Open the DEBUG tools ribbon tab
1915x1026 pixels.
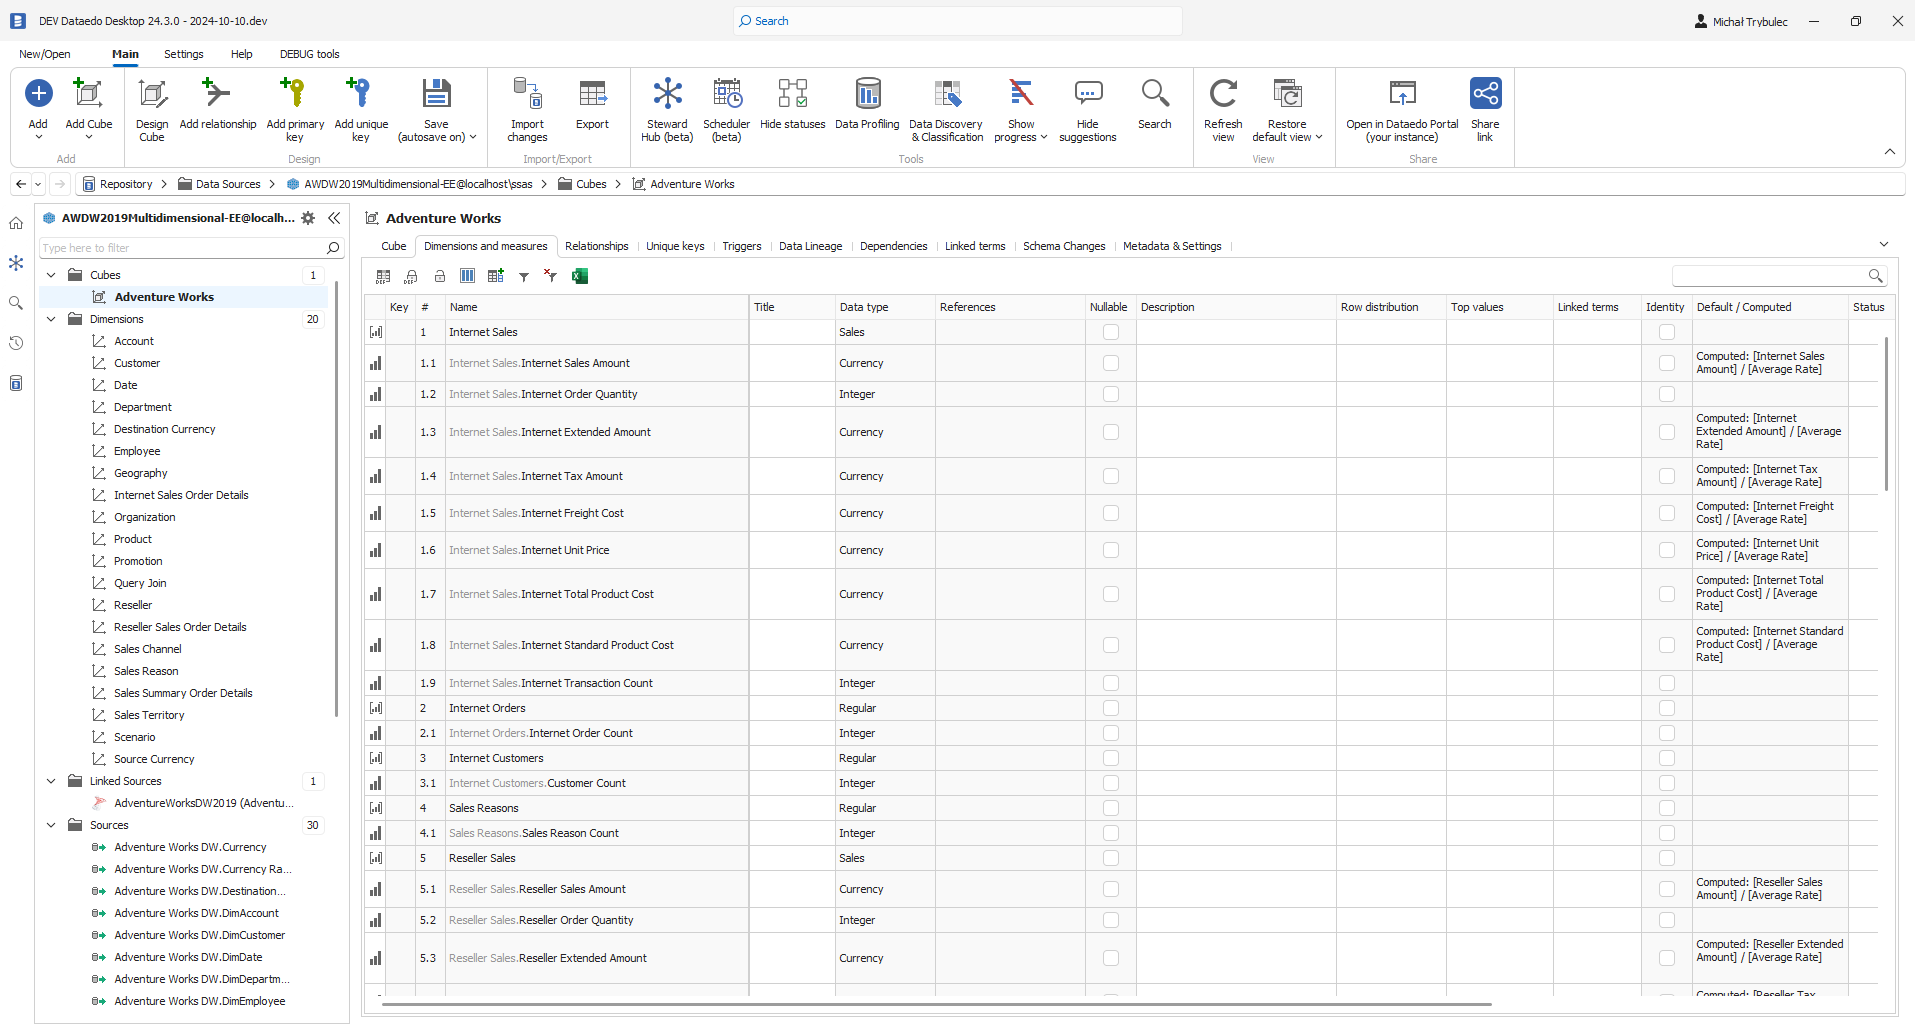(x=309, y=54)
